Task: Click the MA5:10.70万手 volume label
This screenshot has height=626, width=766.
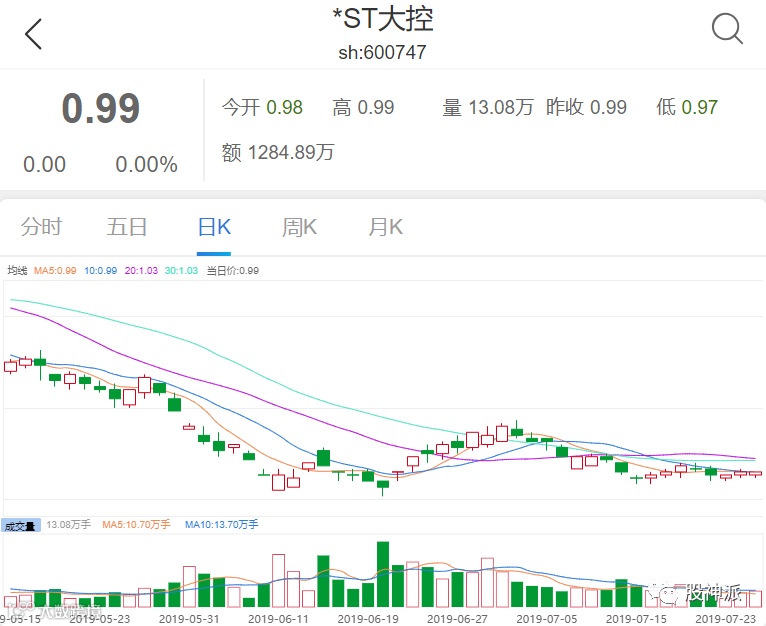Action: coord(136,525)
